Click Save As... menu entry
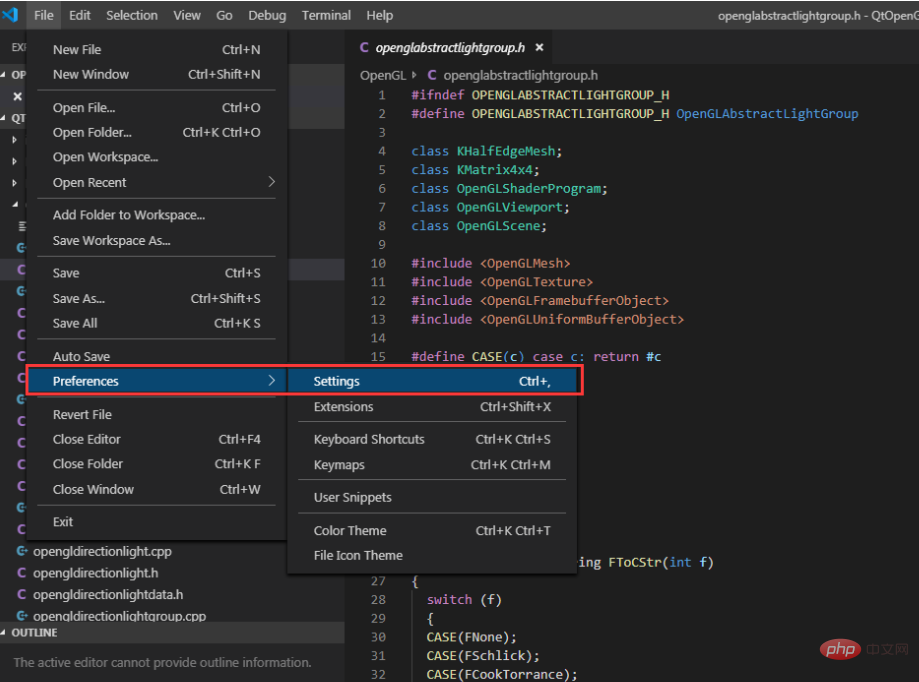The width and height of the screenshot is (919, 682). coord(156,299)
